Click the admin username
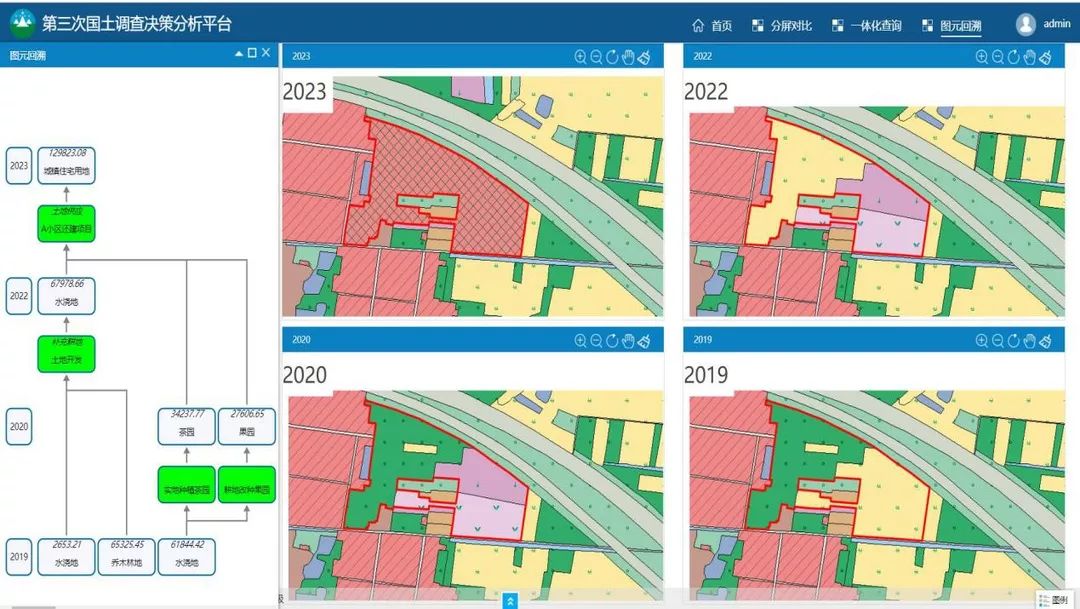1080x609 pixels. pyautogui.click(x=1057, y=23)
